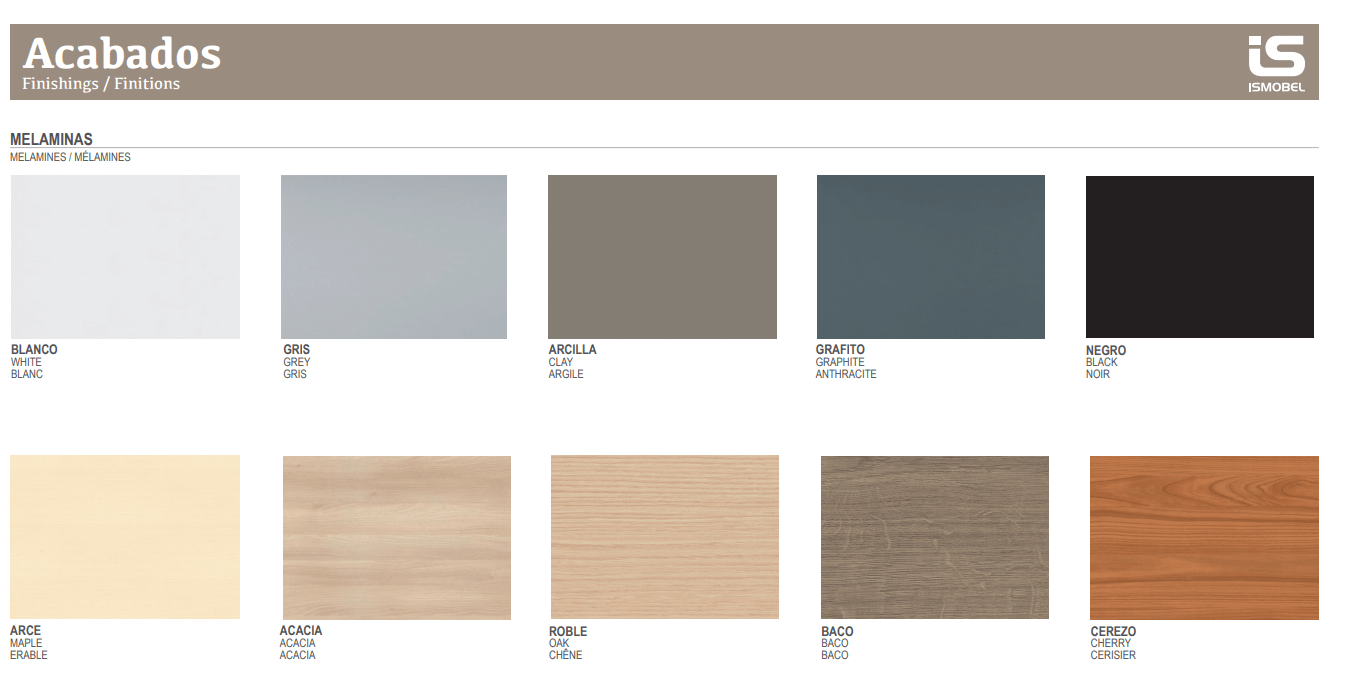Image resolution: width=1345 pixels, height=676 pixels.
Task: Click the CEREZO label text
Action: point(1113,631)
